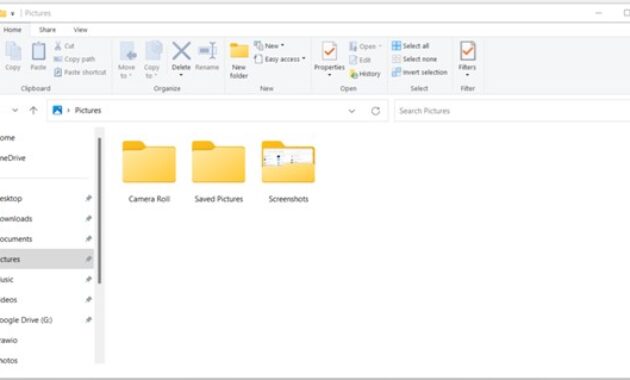Open OneDrive in navigation pane
The image size is (630, 380).
click(x=12, y=158)
